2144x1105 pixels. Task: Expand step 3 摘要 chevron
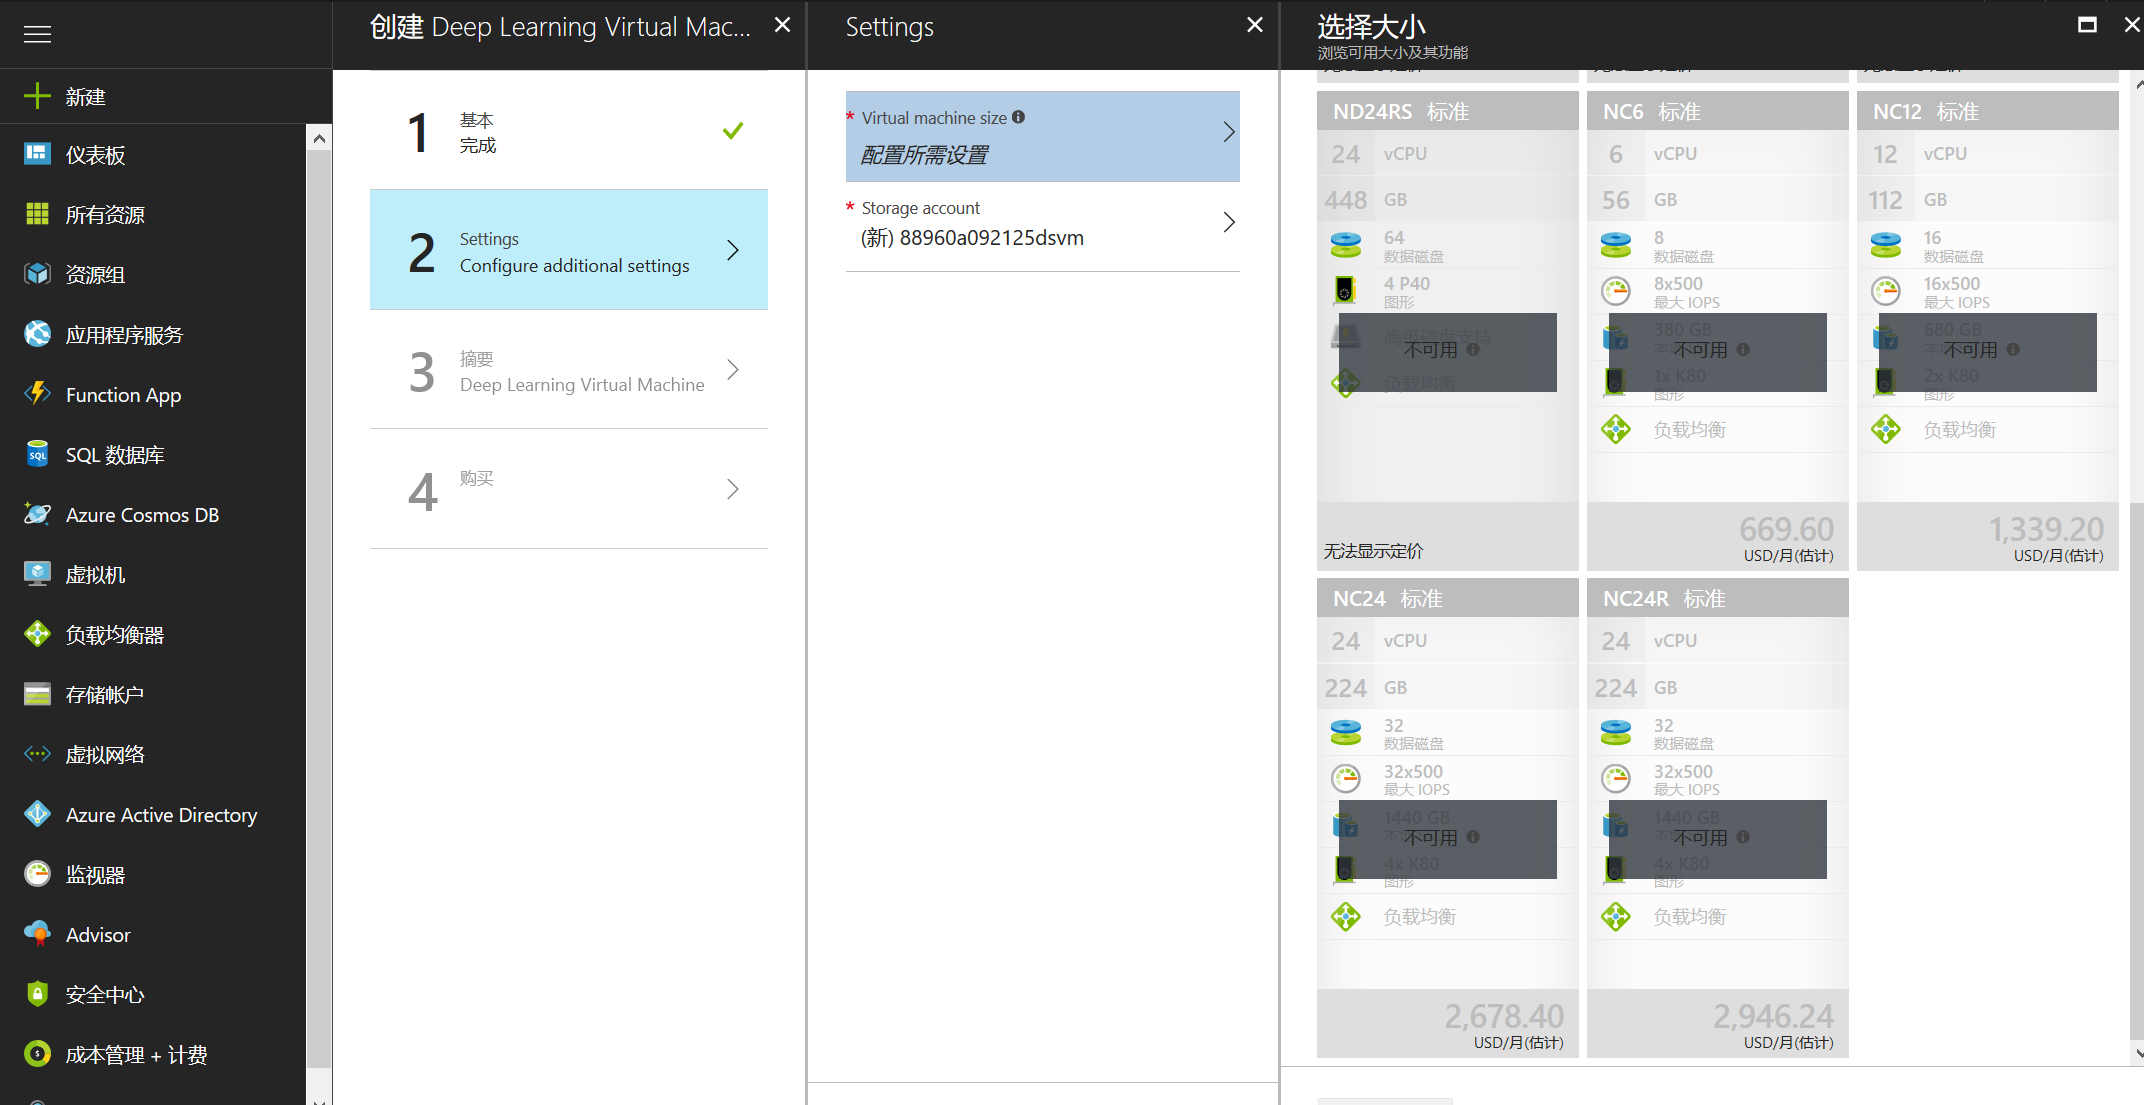(733, 370)
